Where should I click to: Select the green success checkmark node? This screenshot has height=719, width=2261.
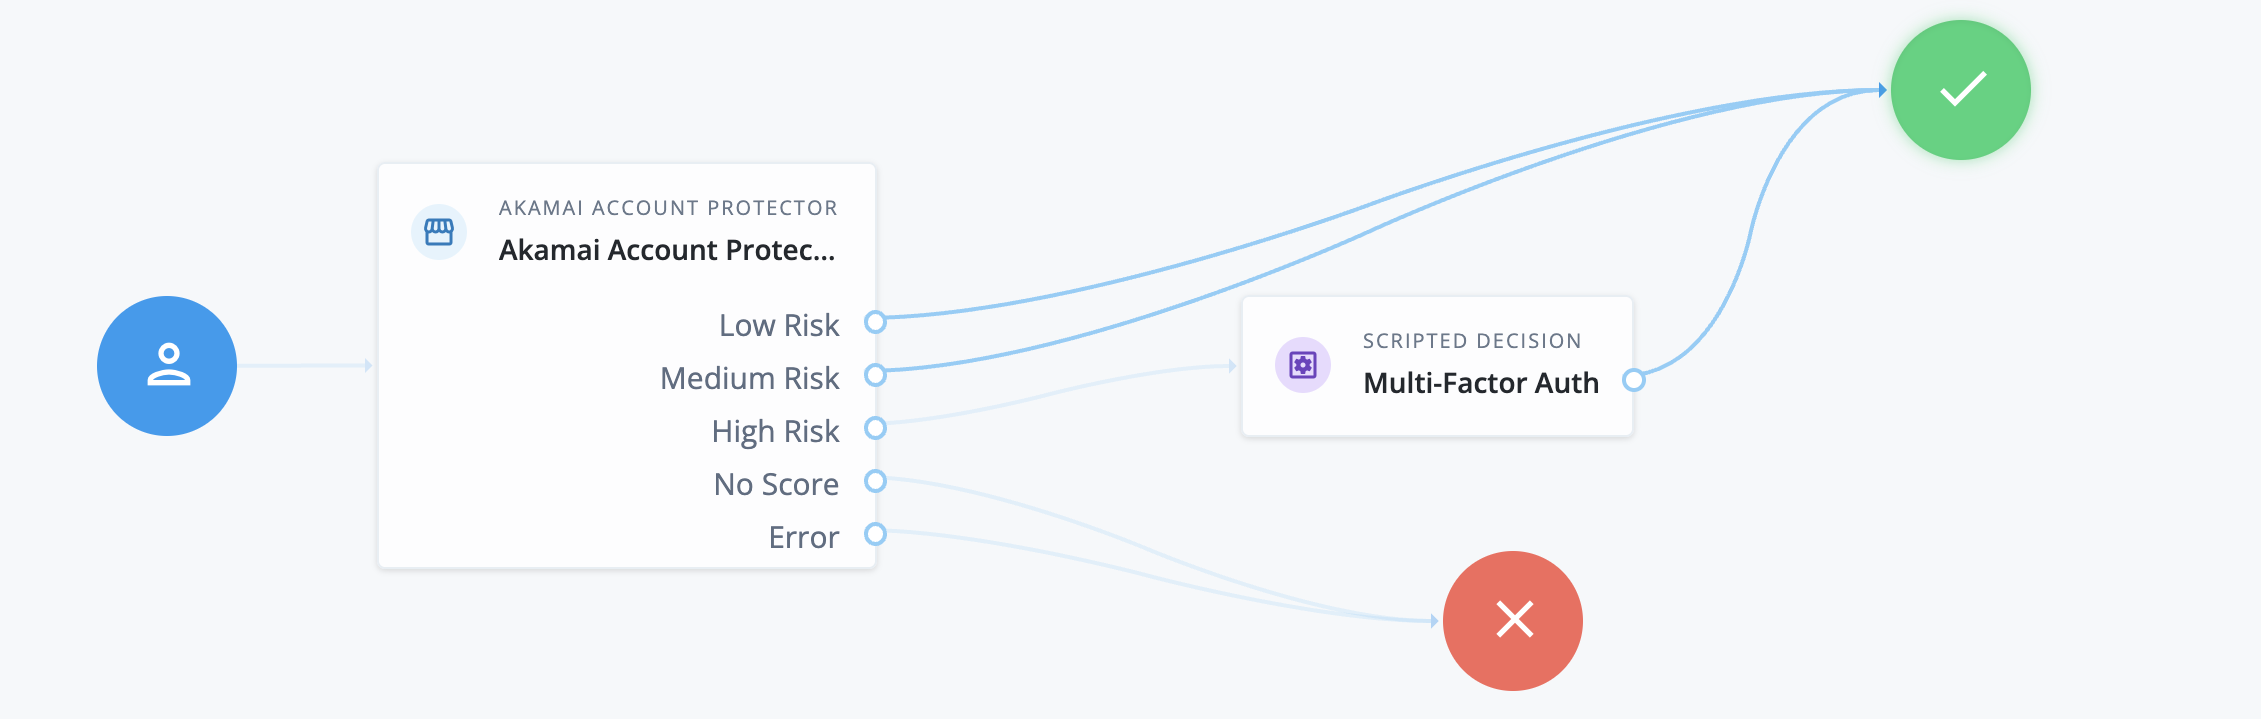click(1960, 90)
